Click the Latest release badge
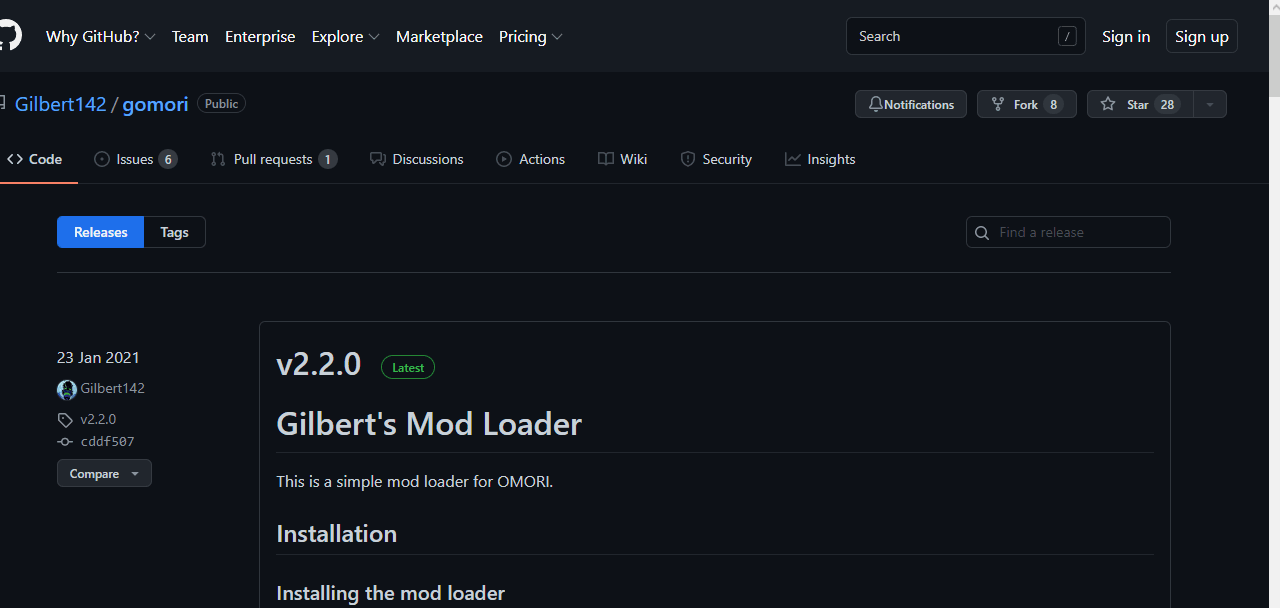Image resolution: width=1280 pixels, height=608 pixels. coord(408,367)
